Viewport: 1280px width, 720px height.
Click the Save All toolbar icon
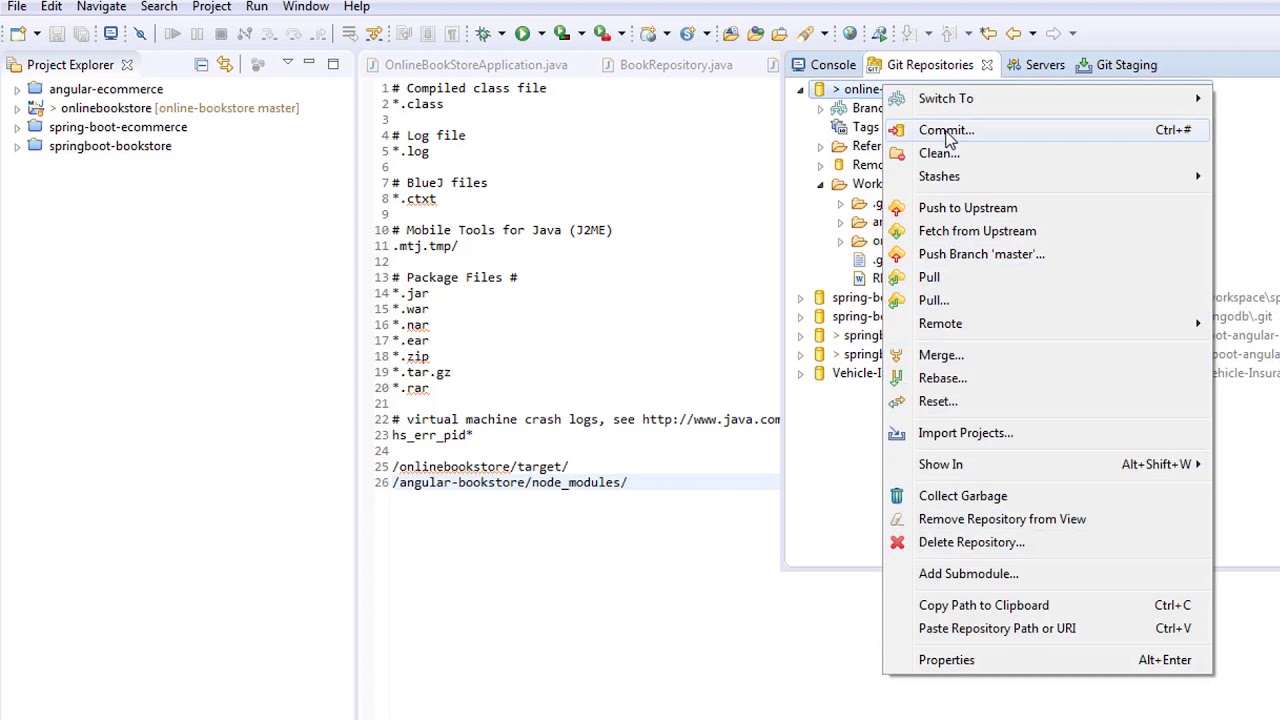[81, 34]
